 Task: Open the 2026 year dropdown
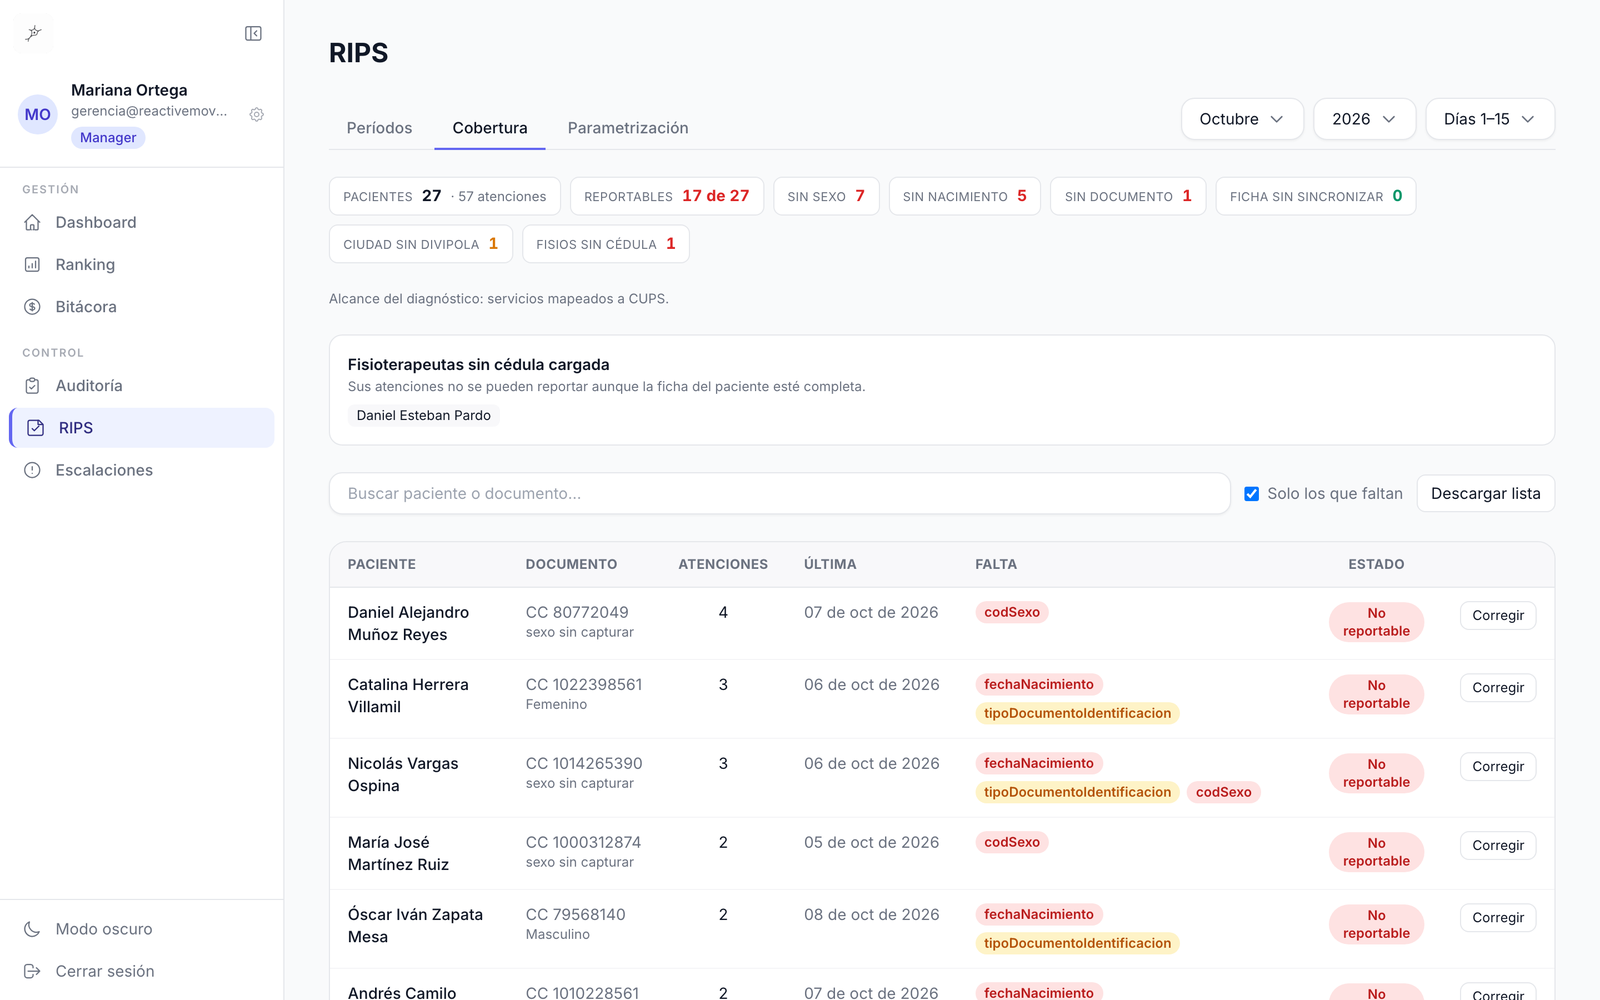1364,119
